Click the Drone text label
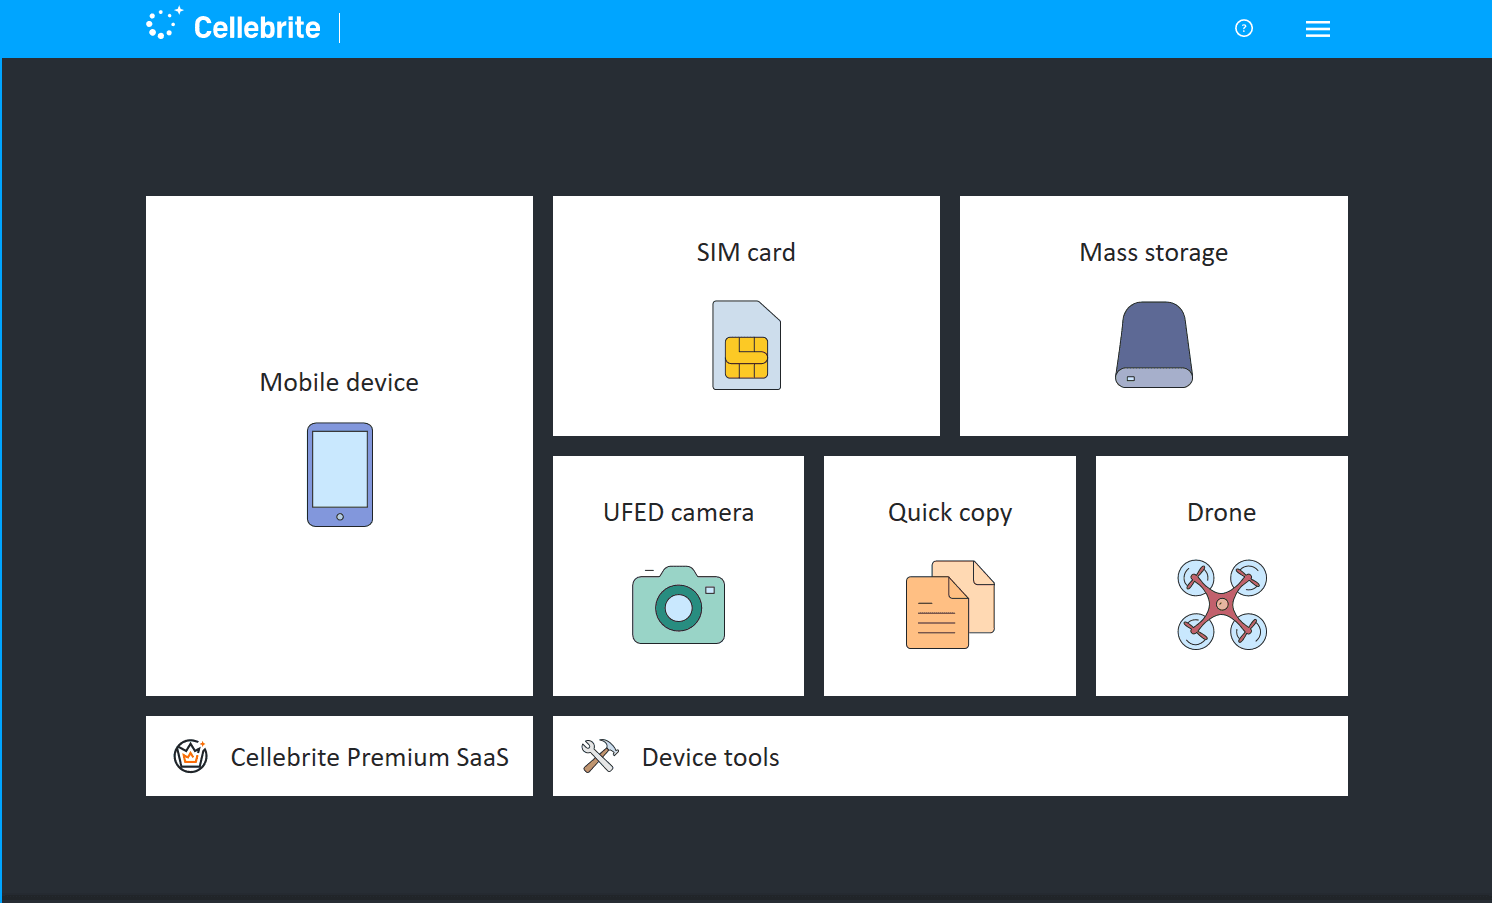 1221,512
